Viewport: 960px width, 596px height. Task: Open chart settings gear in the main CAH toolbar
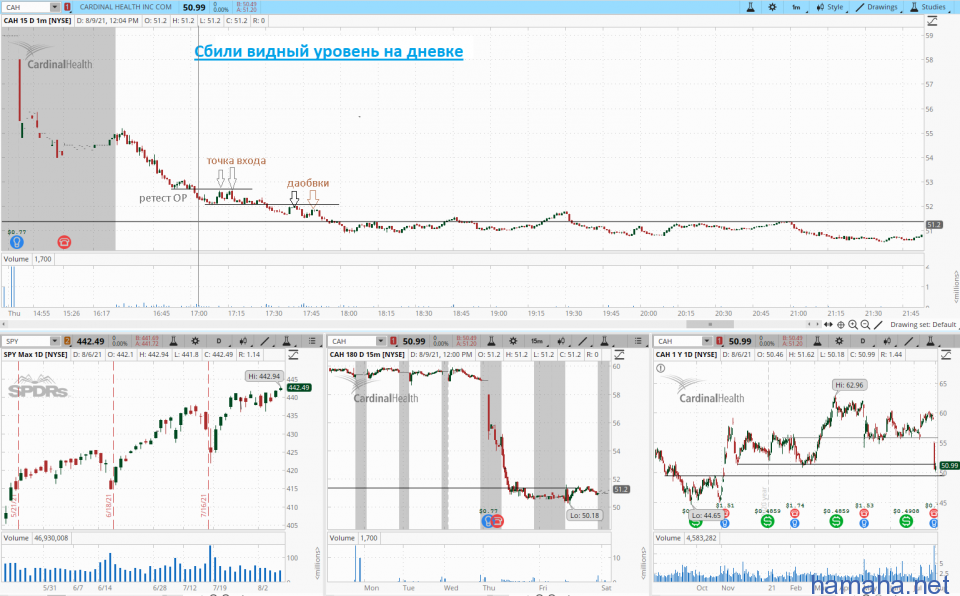772,7
